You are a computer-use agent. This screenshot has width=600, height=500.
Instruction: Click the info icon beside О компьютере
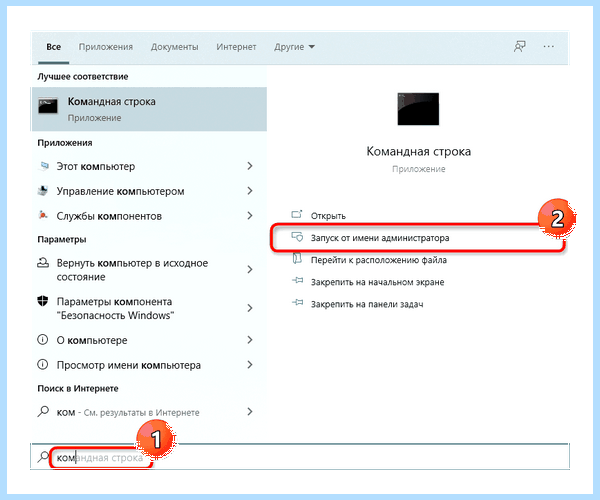click(x=42, y=340)
